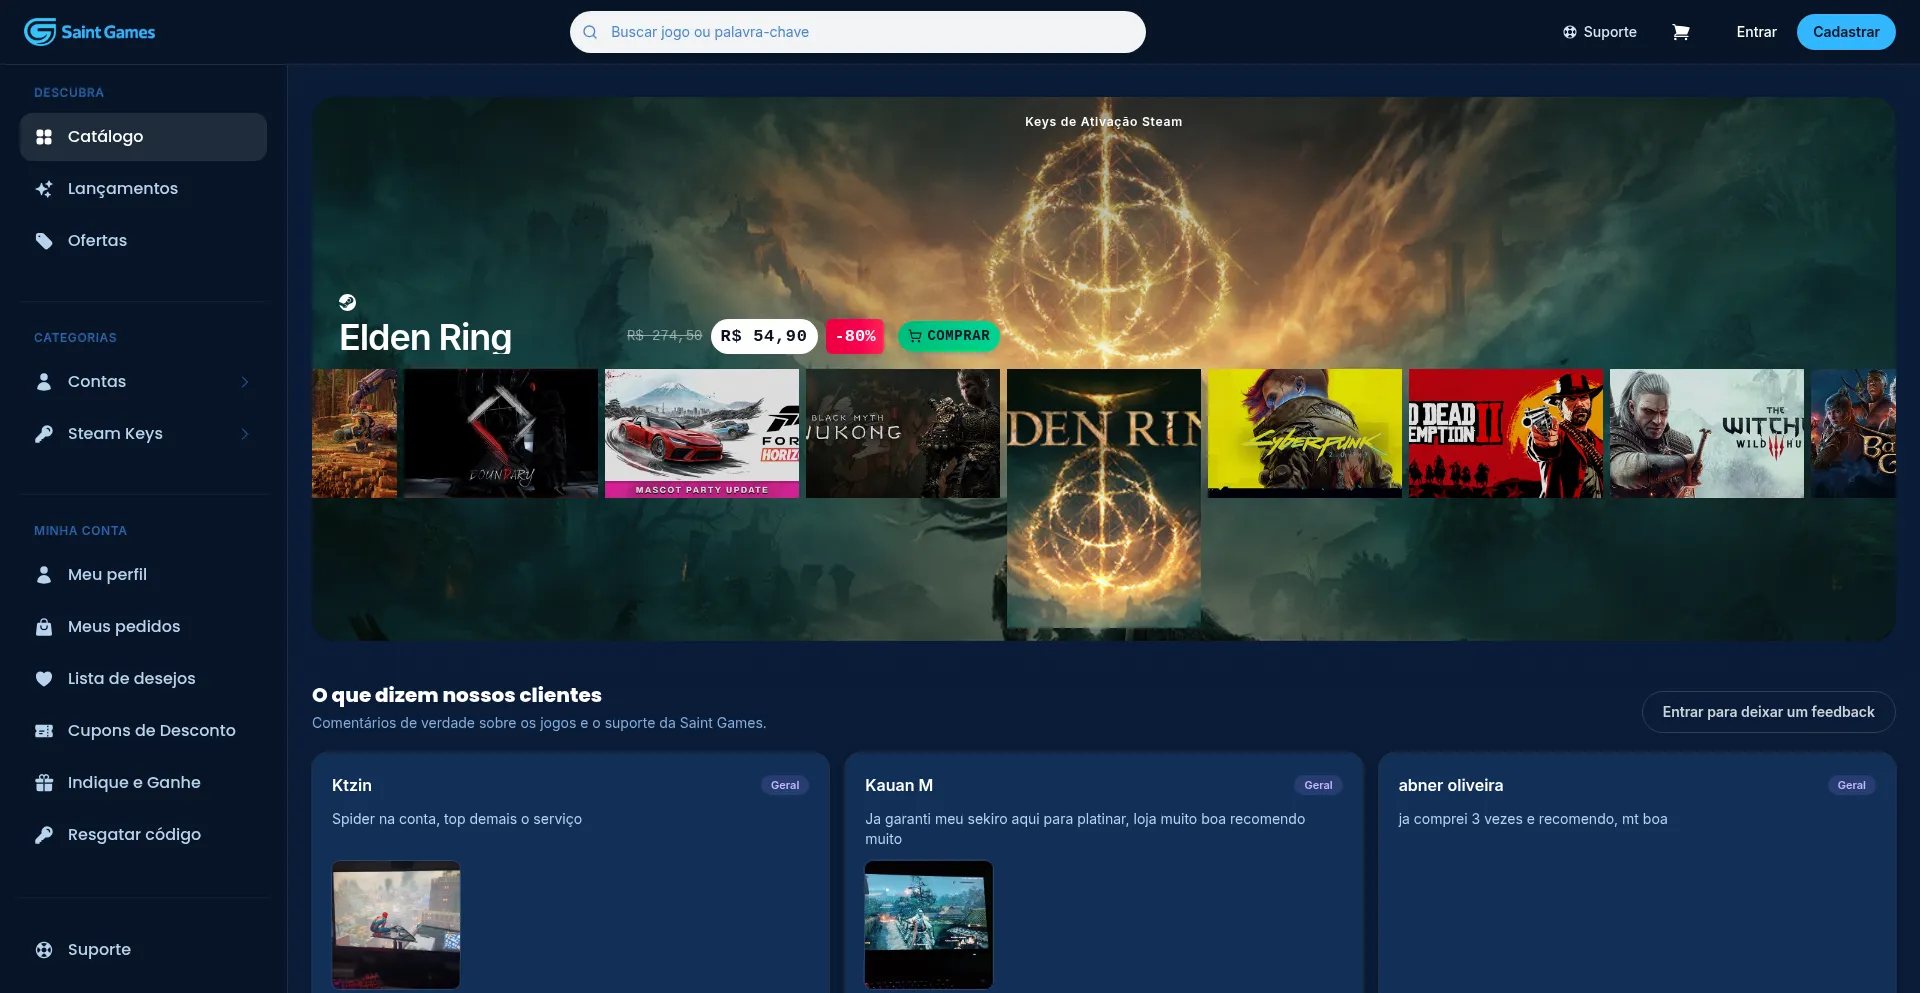The width and height of the screenshot is (1920, 993).
Task: View Meus pedidos
Action: (x=143, y=627)
